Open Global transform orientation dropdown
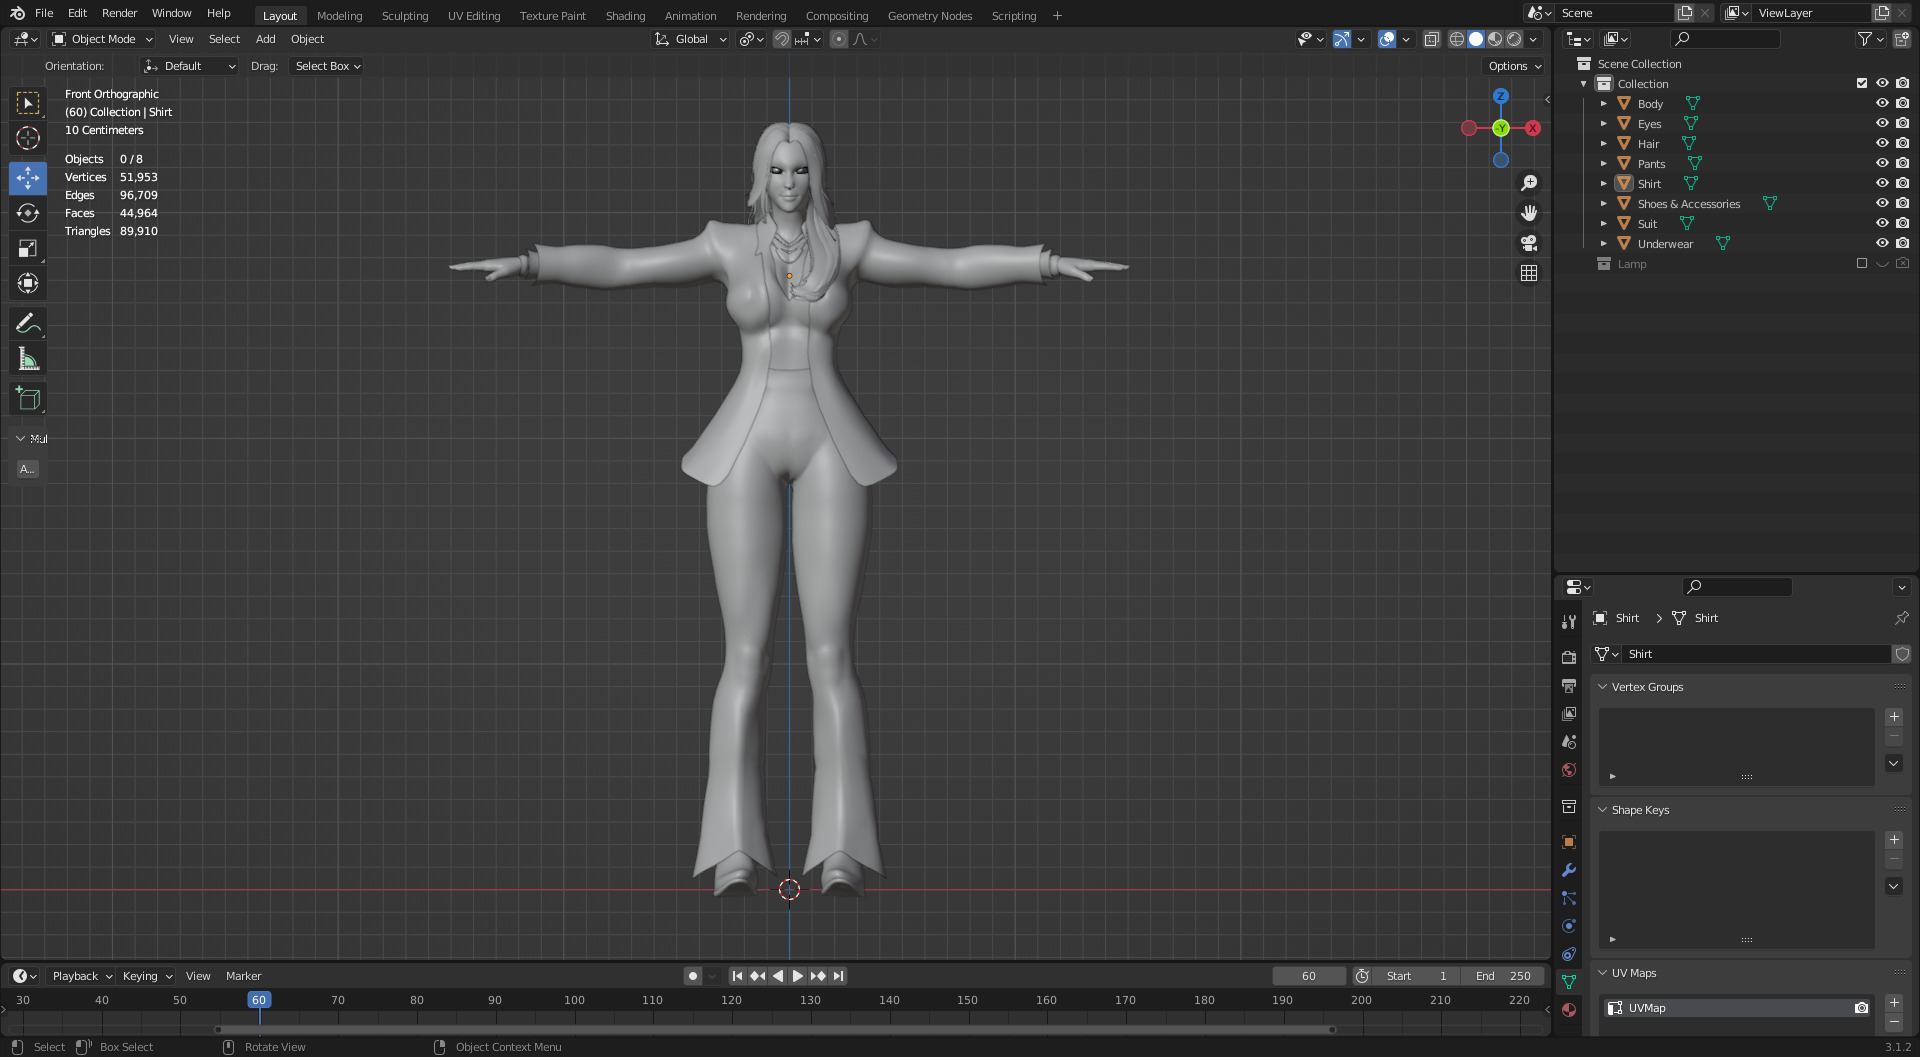The image size is (1920, 1057). pos(690,39)
